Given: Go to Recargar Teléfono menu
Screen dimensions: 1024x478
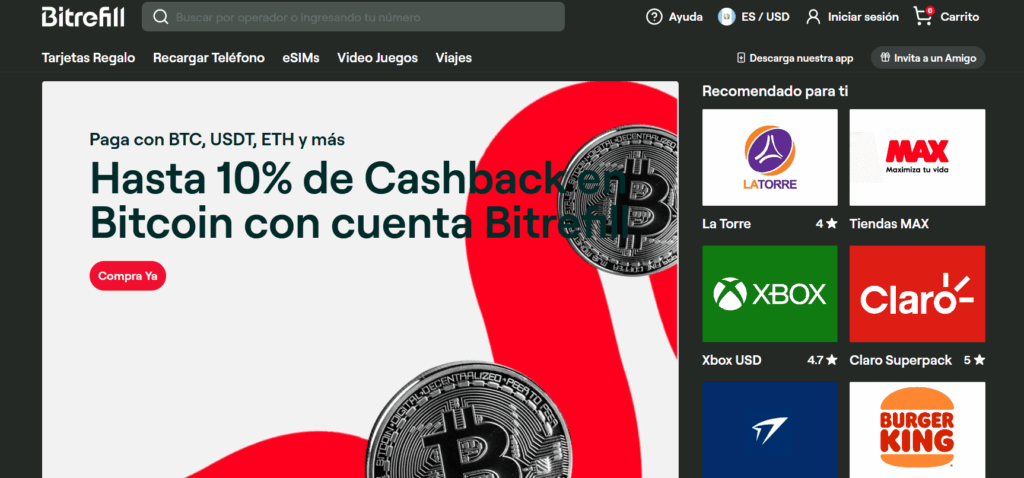Looking at the screenshot, I should click(209, 58).
